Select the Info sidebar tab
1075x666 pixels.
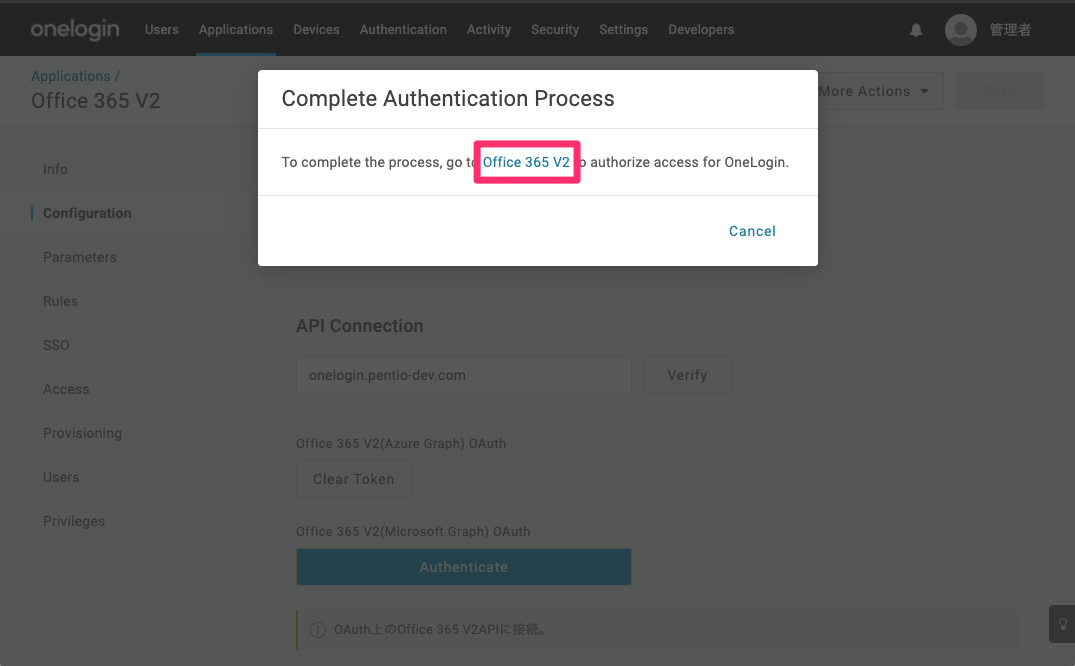(56, 169)
